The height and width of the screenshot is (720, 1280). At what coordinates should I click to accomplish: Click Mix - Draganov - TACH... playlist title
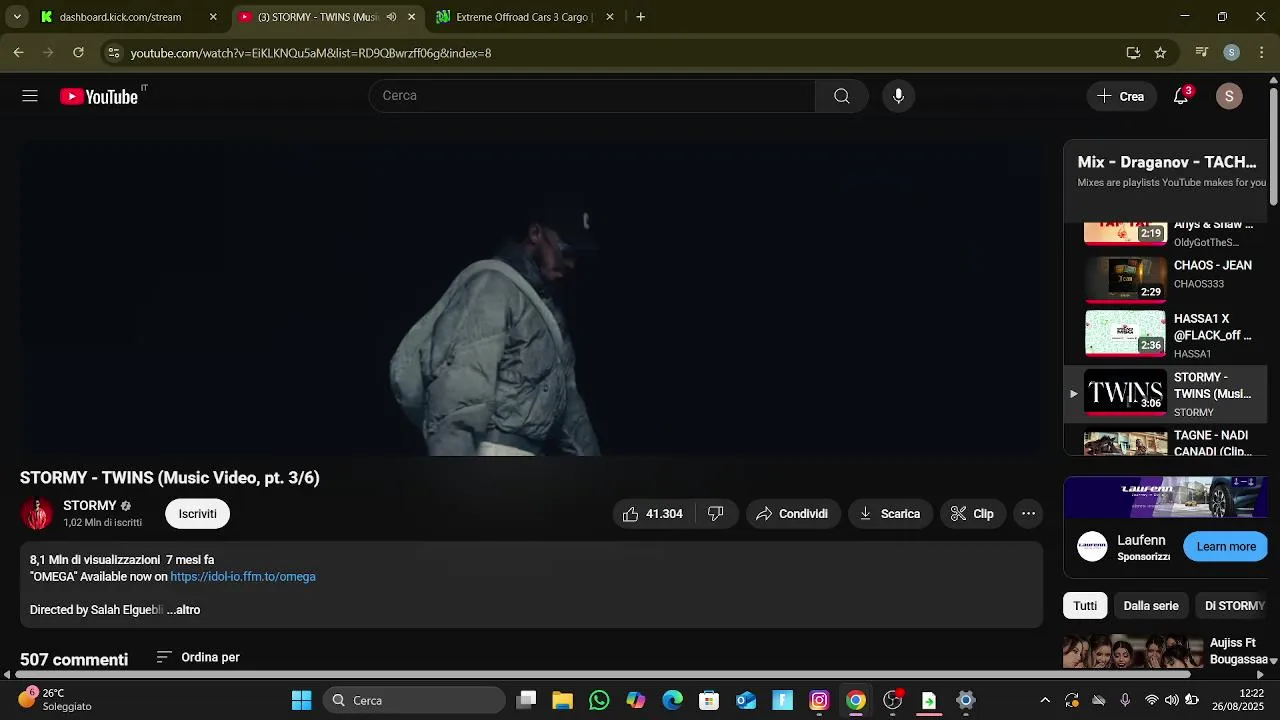click(x=1167, y=162)
